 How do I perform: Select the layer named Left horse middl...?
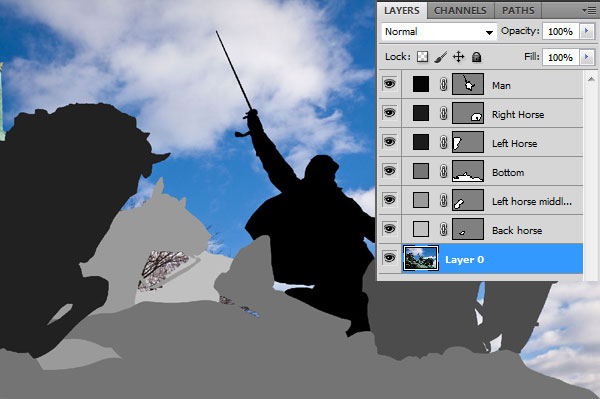coord(532,202)
